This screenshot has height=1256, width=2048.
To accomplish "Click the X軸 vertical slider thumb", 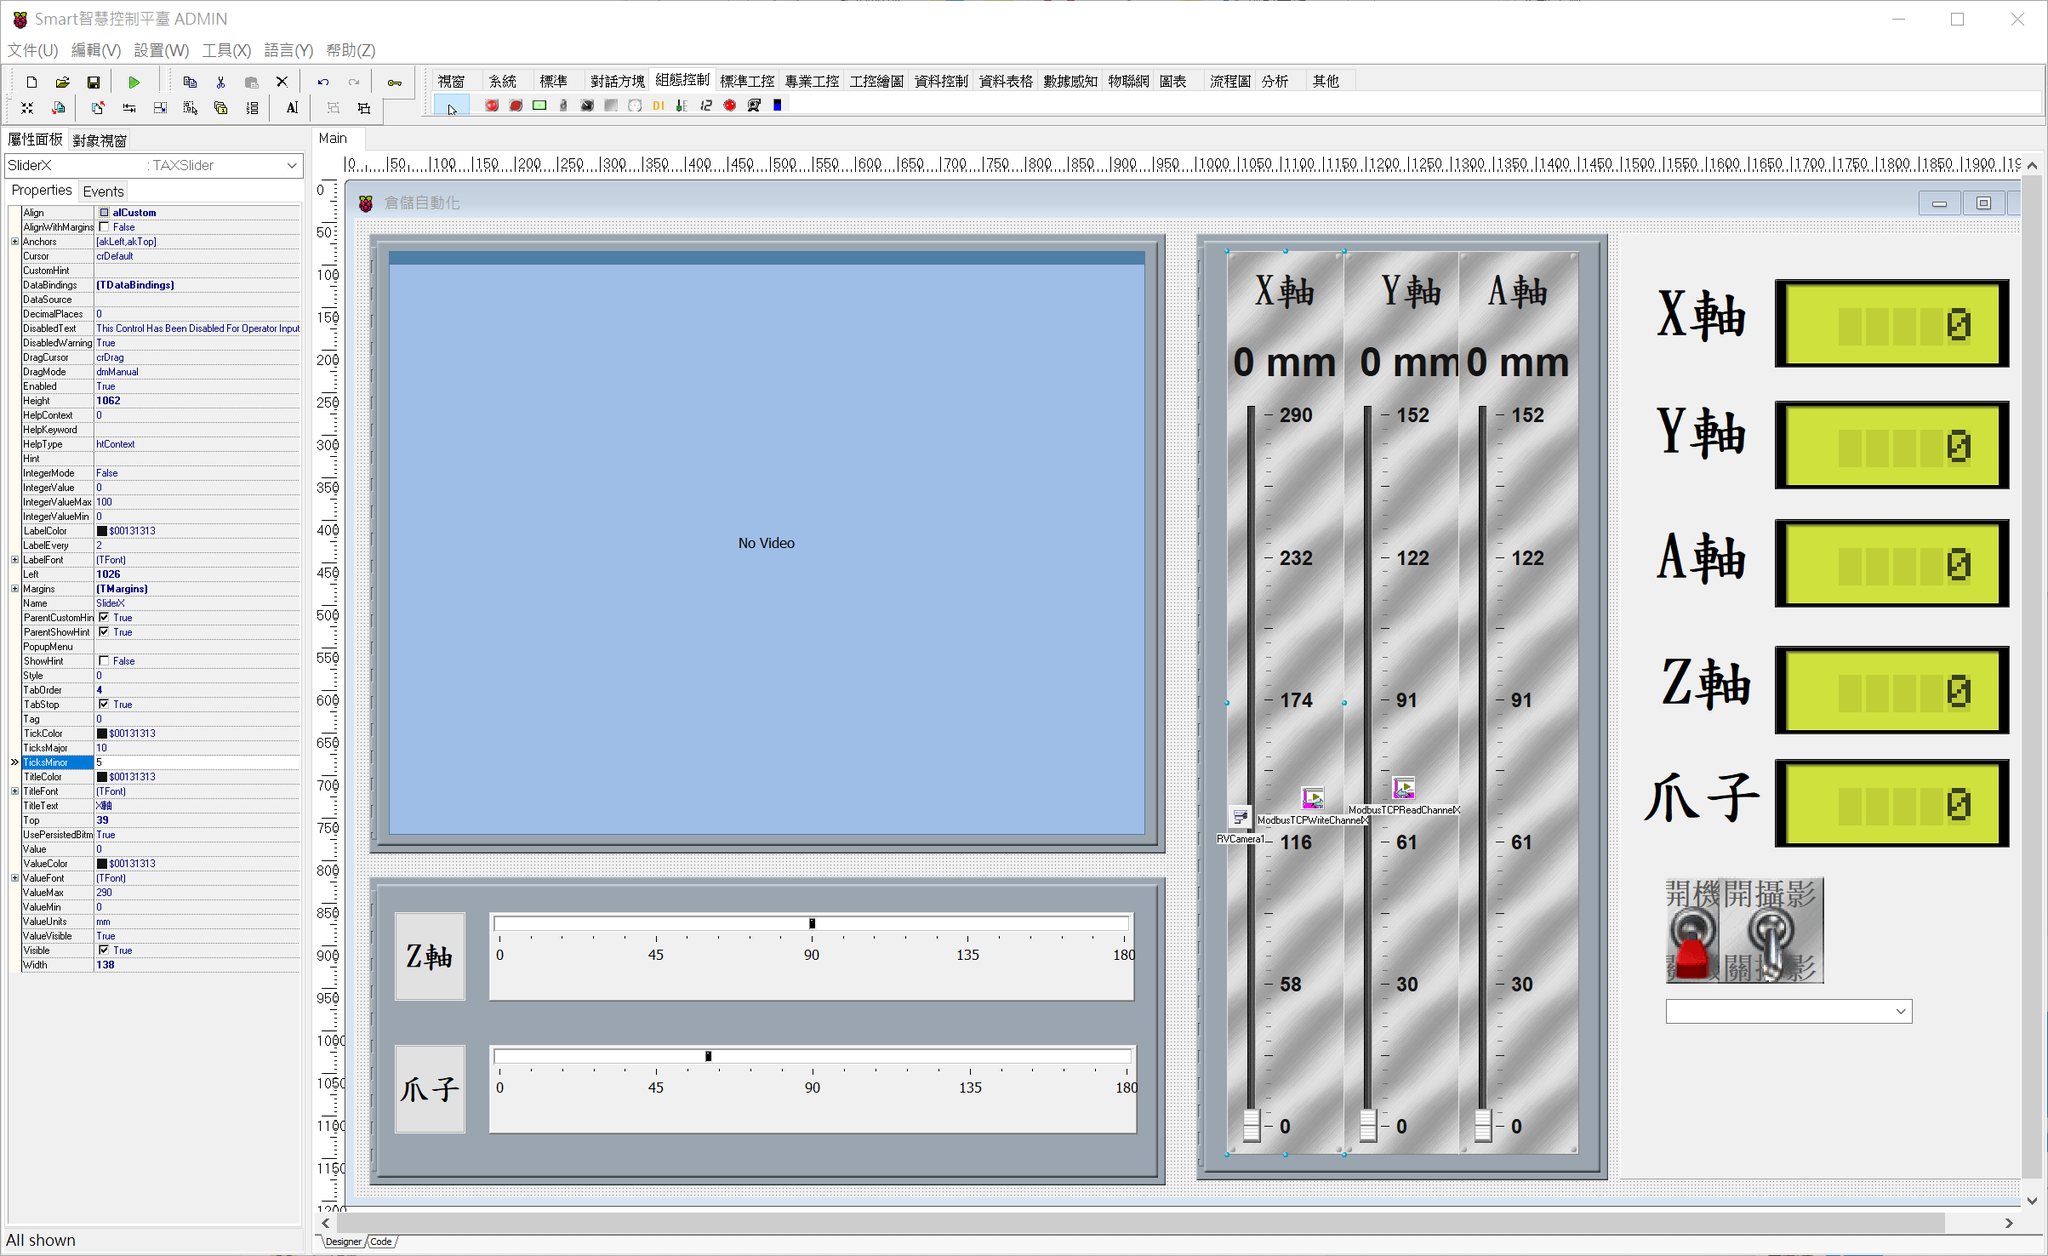I will tap(1251, 1126).
